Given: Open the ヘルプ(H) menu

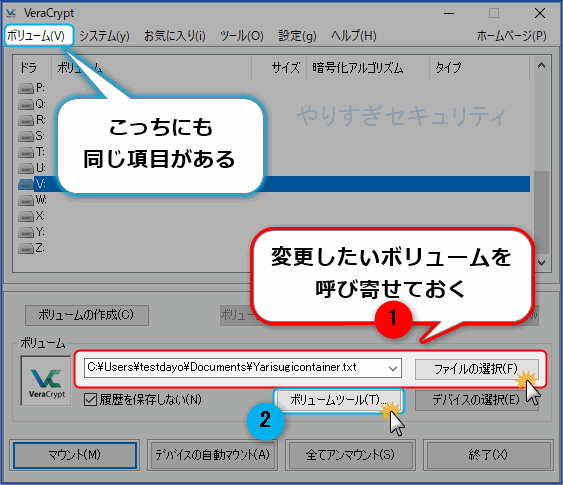Looking at the screenshot, I should 353,36.
